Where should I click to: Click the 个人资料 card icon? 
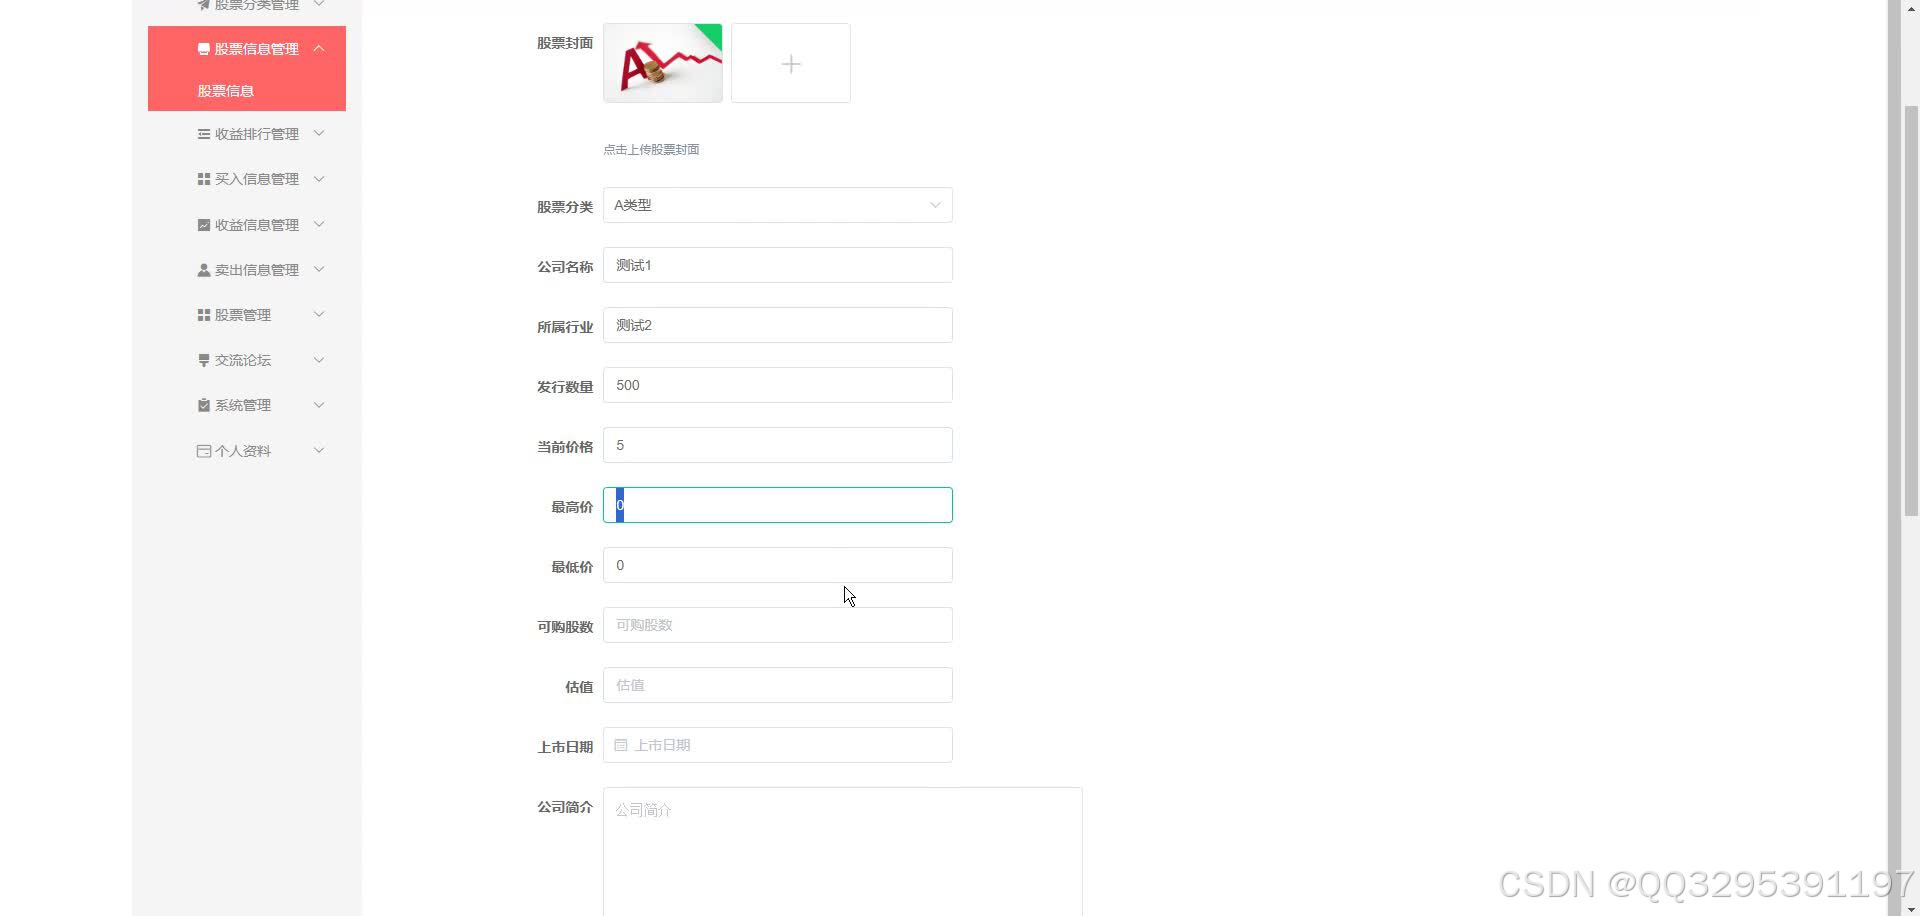(x=204, y=451)
